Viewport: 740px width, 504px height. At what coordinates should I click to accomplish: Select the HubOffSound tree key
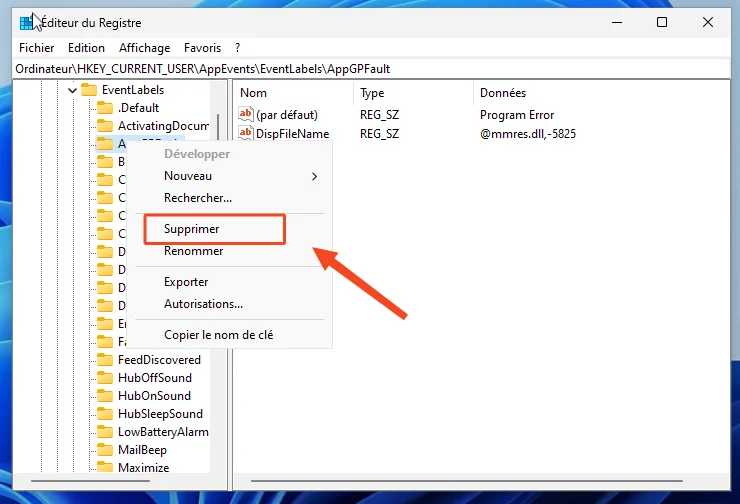tap(155, 378)
